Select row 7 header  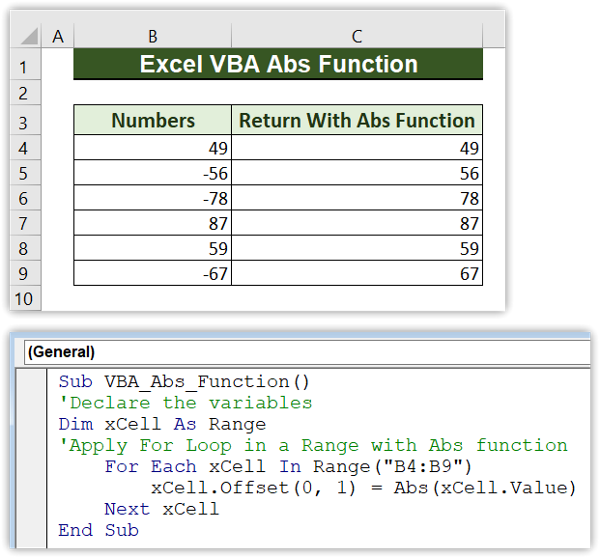coord(25,223)
